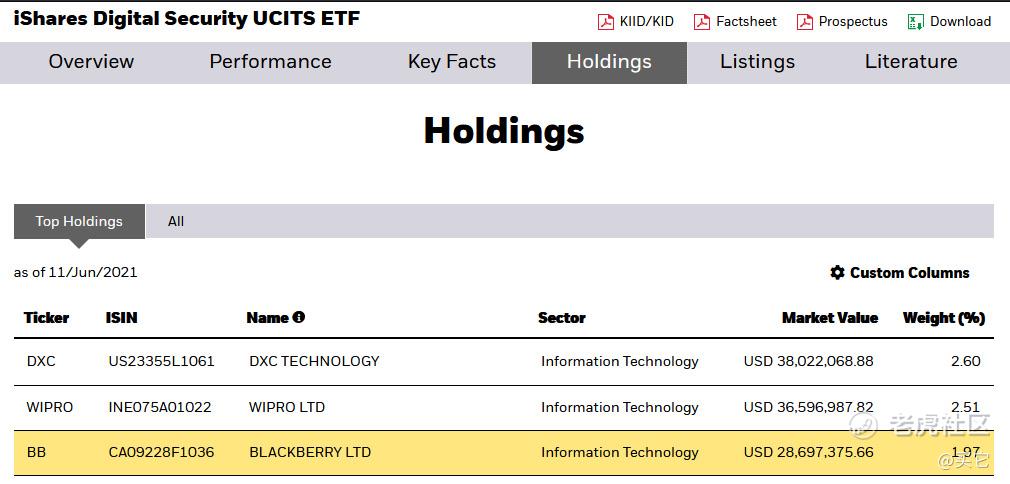The width and height of the screenshot is (1010, 484).
Task: Click the Download Excel icon
Action: pos(915,22)
